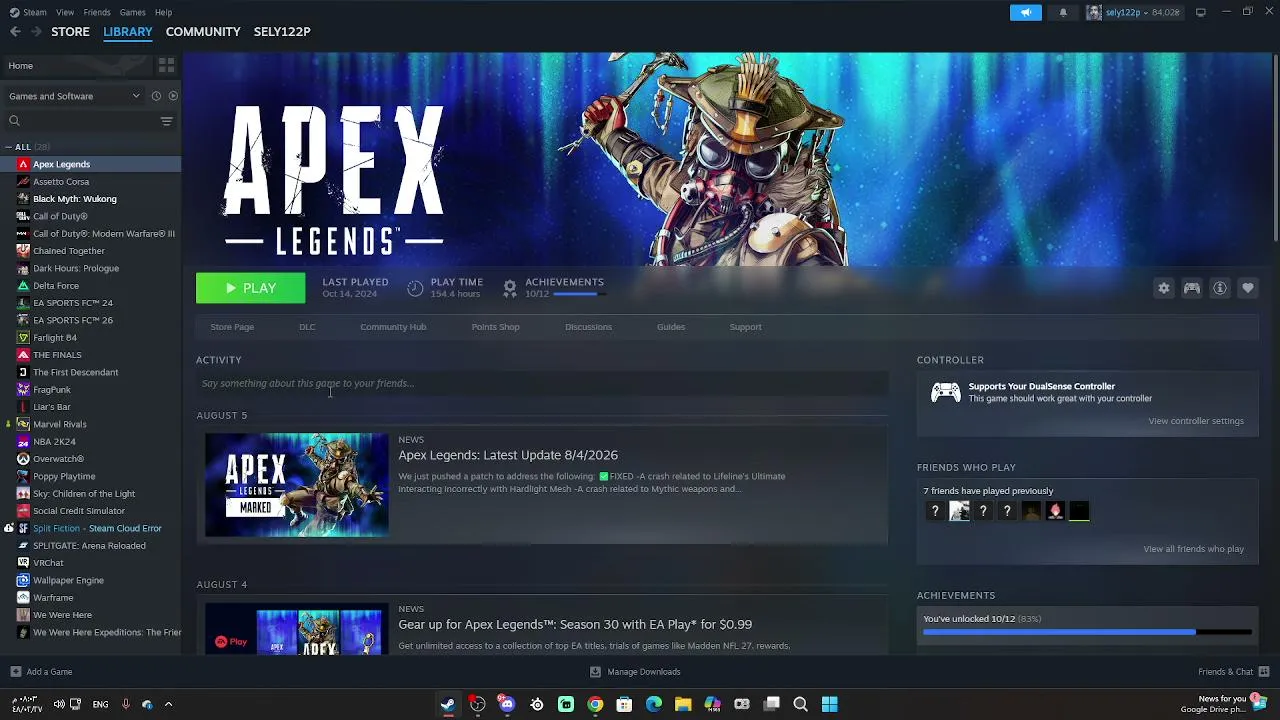
Task: Open the Support link
Action: (745, 327)
